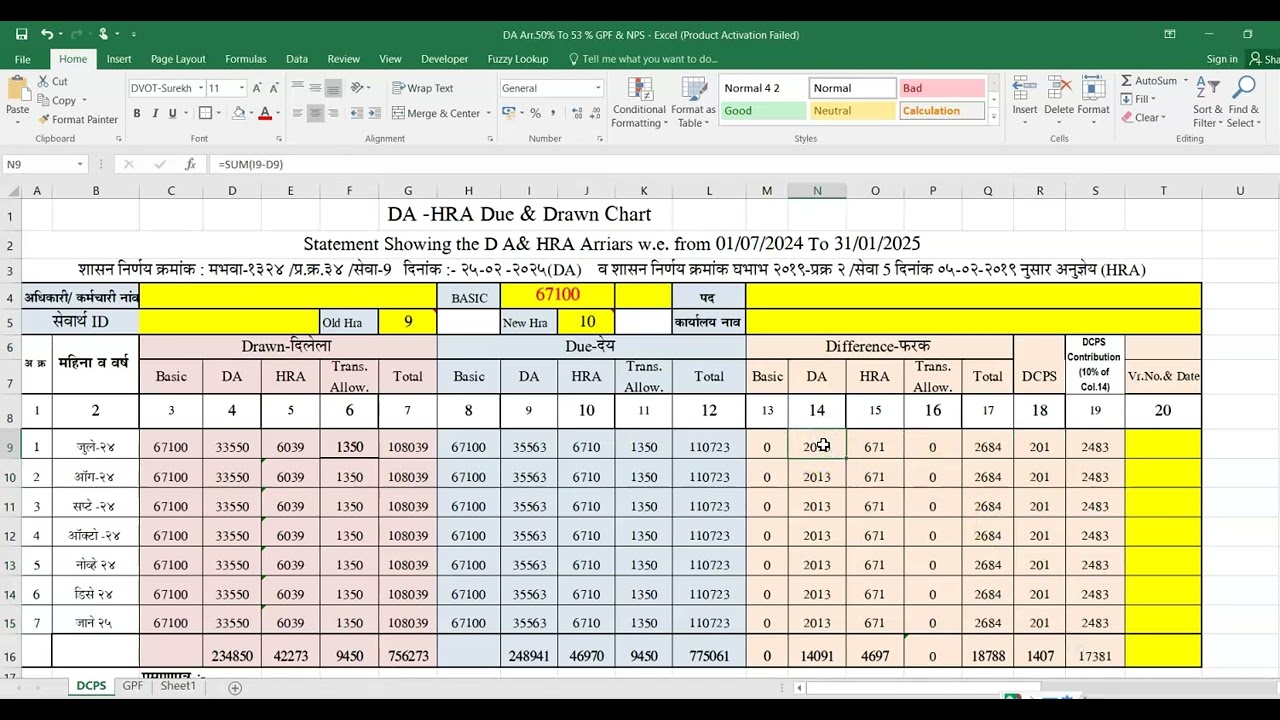Screen dimensions: 1280x720
Task: Expand the cell styles gallery
Action: point(993,118)
